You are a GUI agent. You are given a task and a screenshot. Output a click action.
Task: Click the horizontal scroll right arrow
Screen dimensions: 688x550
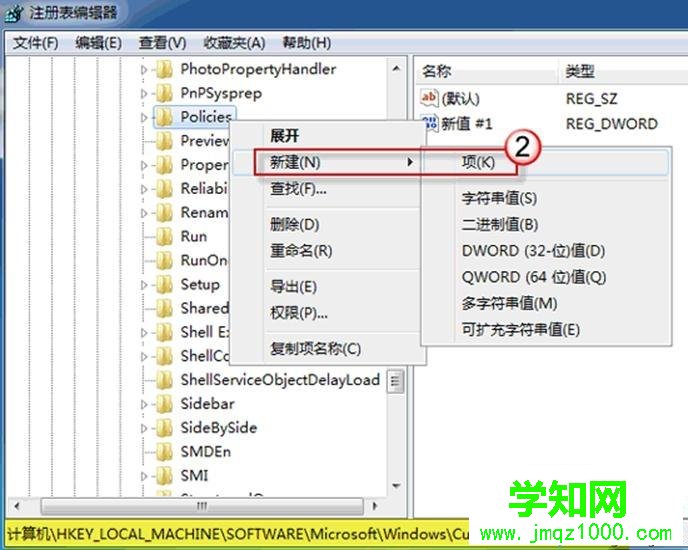pos(374,506)
